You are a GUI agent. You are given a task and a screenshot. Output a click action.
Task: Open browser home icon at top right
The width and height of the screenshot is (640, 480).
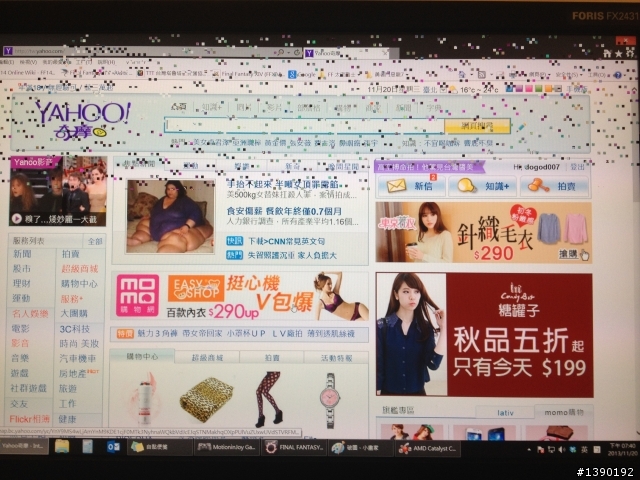tap(607, 53)
